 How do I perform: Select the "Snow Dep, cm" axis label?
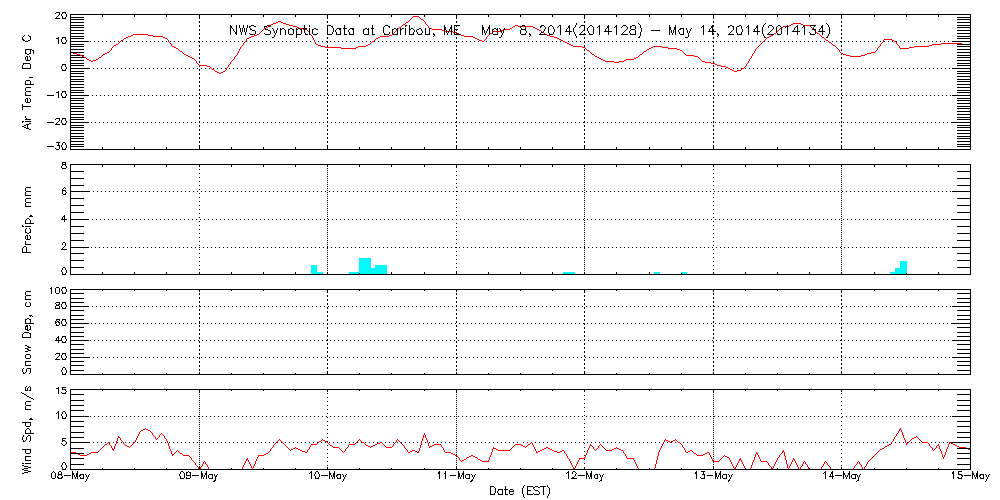click(x=28, y=332)
